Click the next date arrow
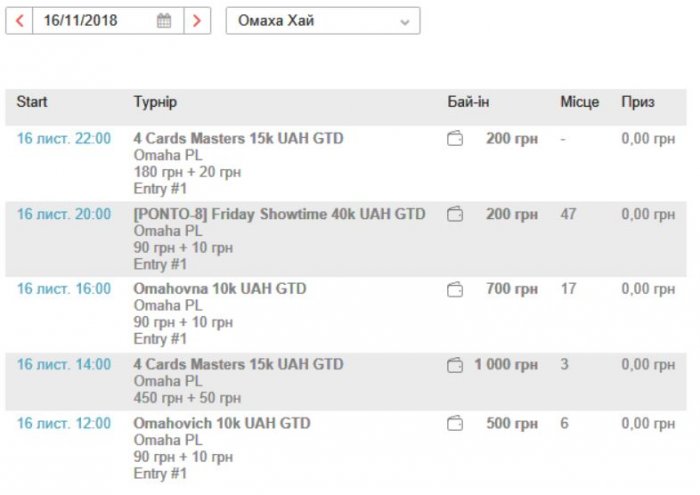 click(x=197, y=21)
